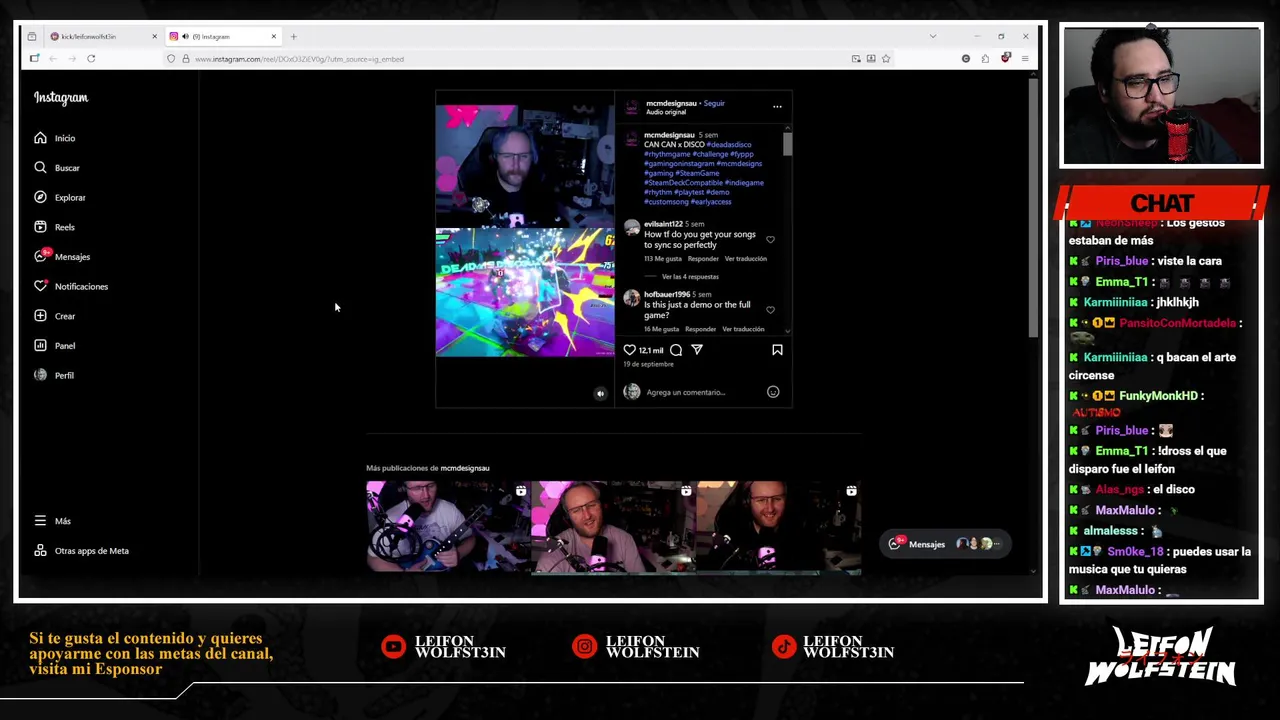Click the browser forward arrow
The height and width of the screenshot is (720, 1280).
click(71, 59)
